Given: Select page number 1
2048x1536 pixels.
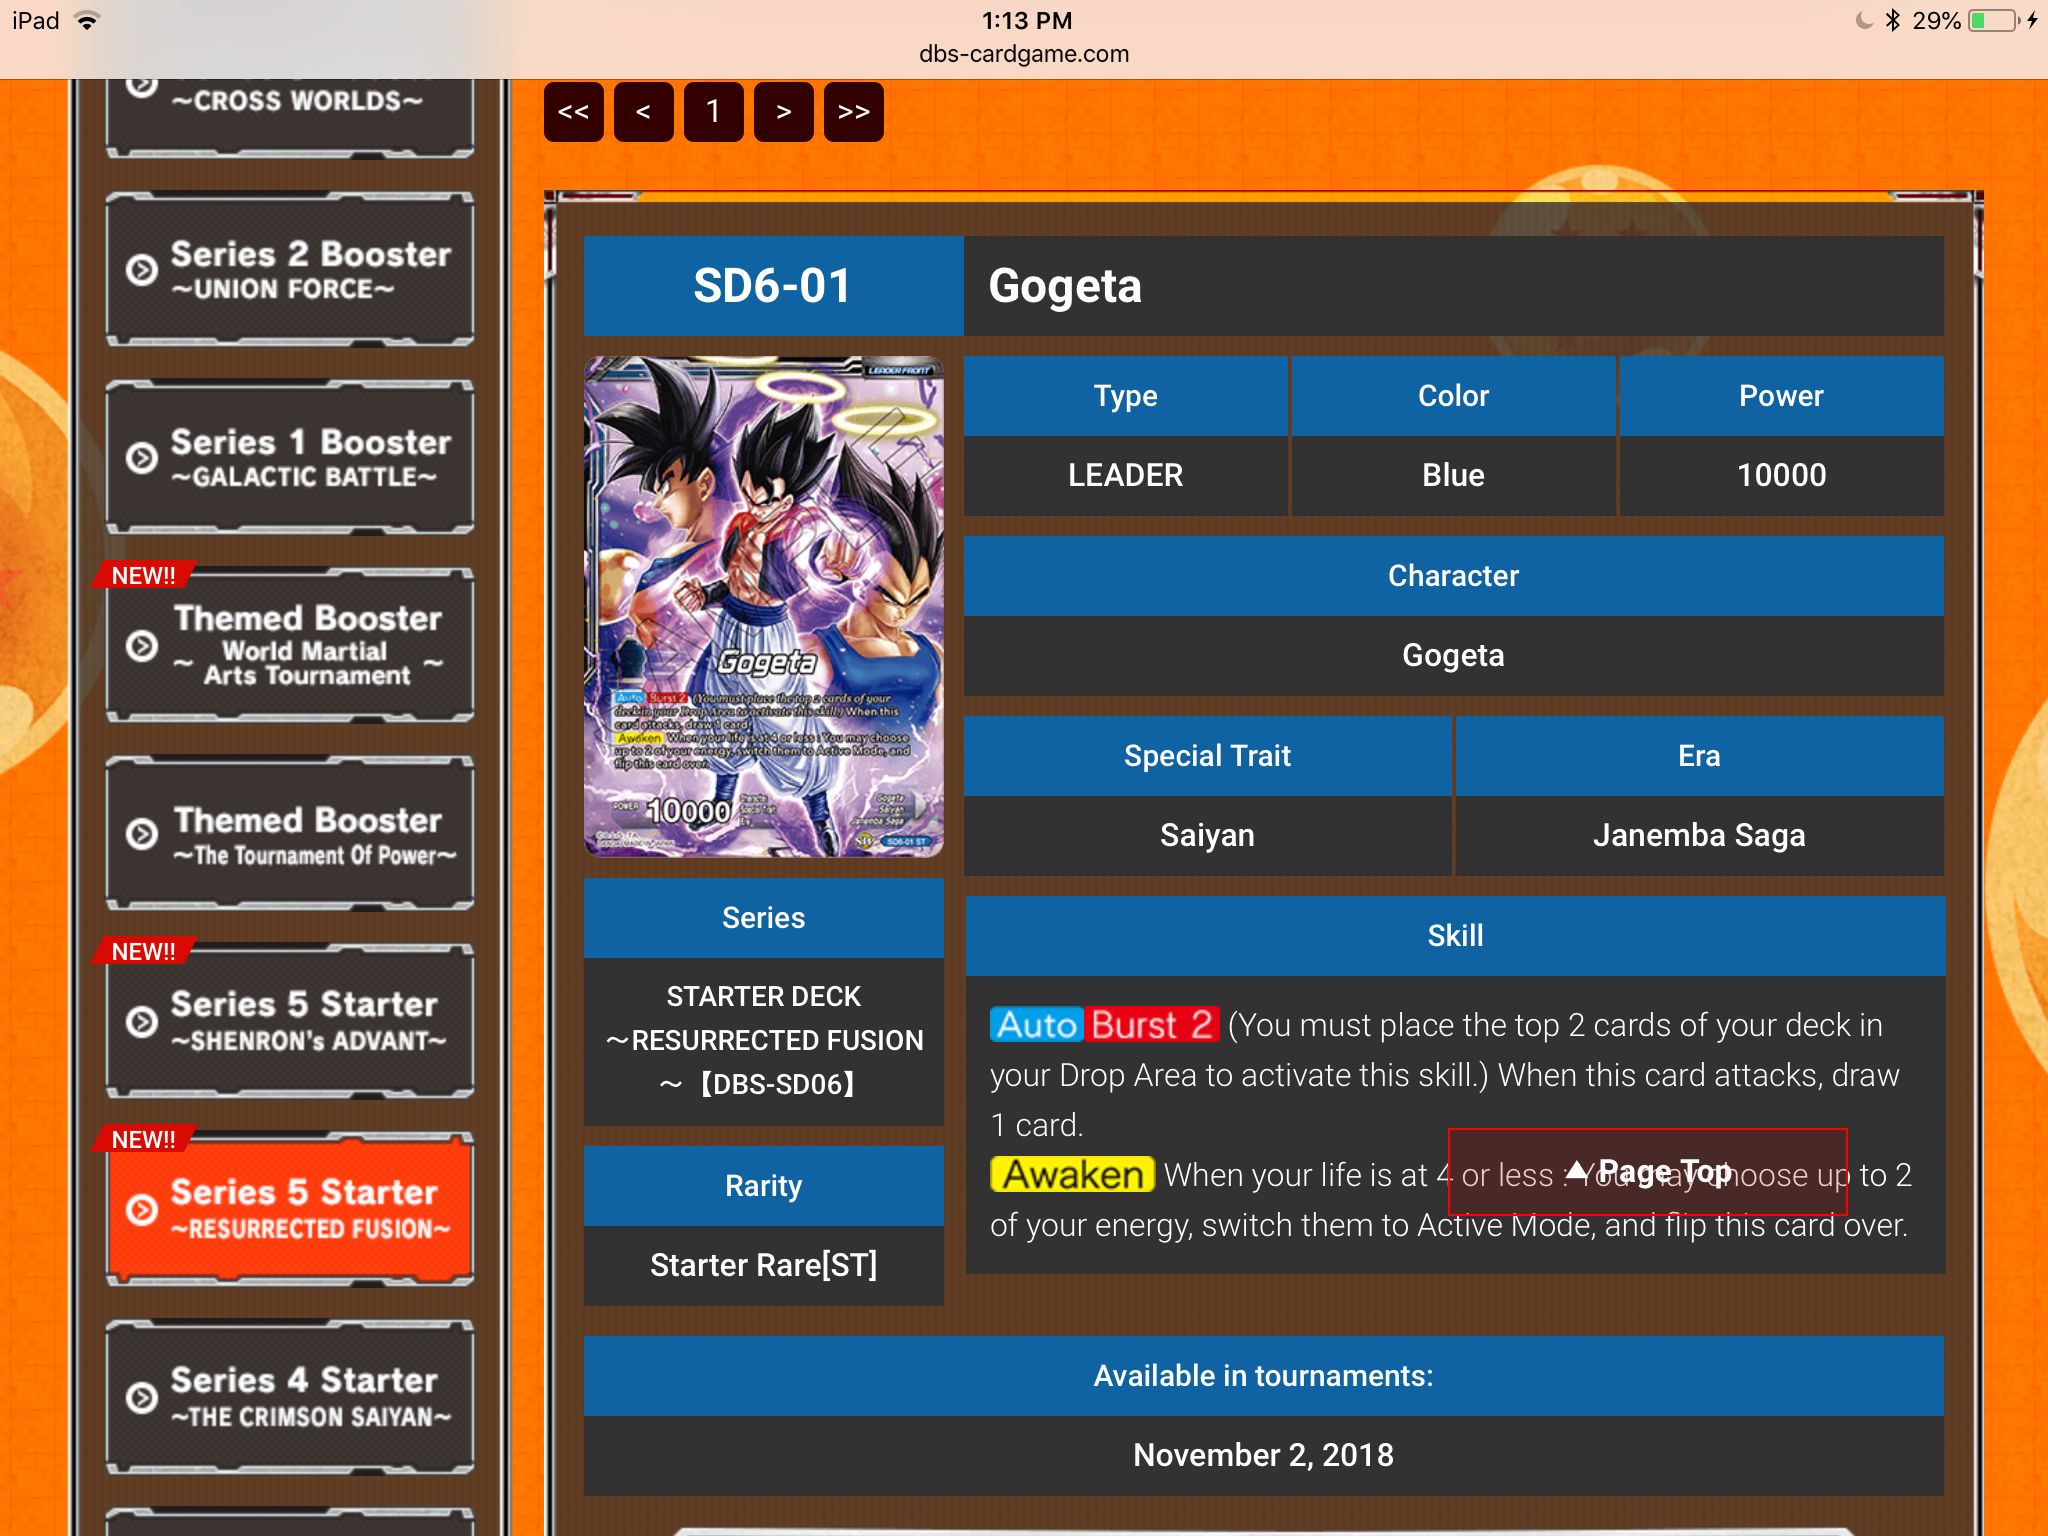Looking at the screenshot, I should pyautogui.click(x=713, y=112).
